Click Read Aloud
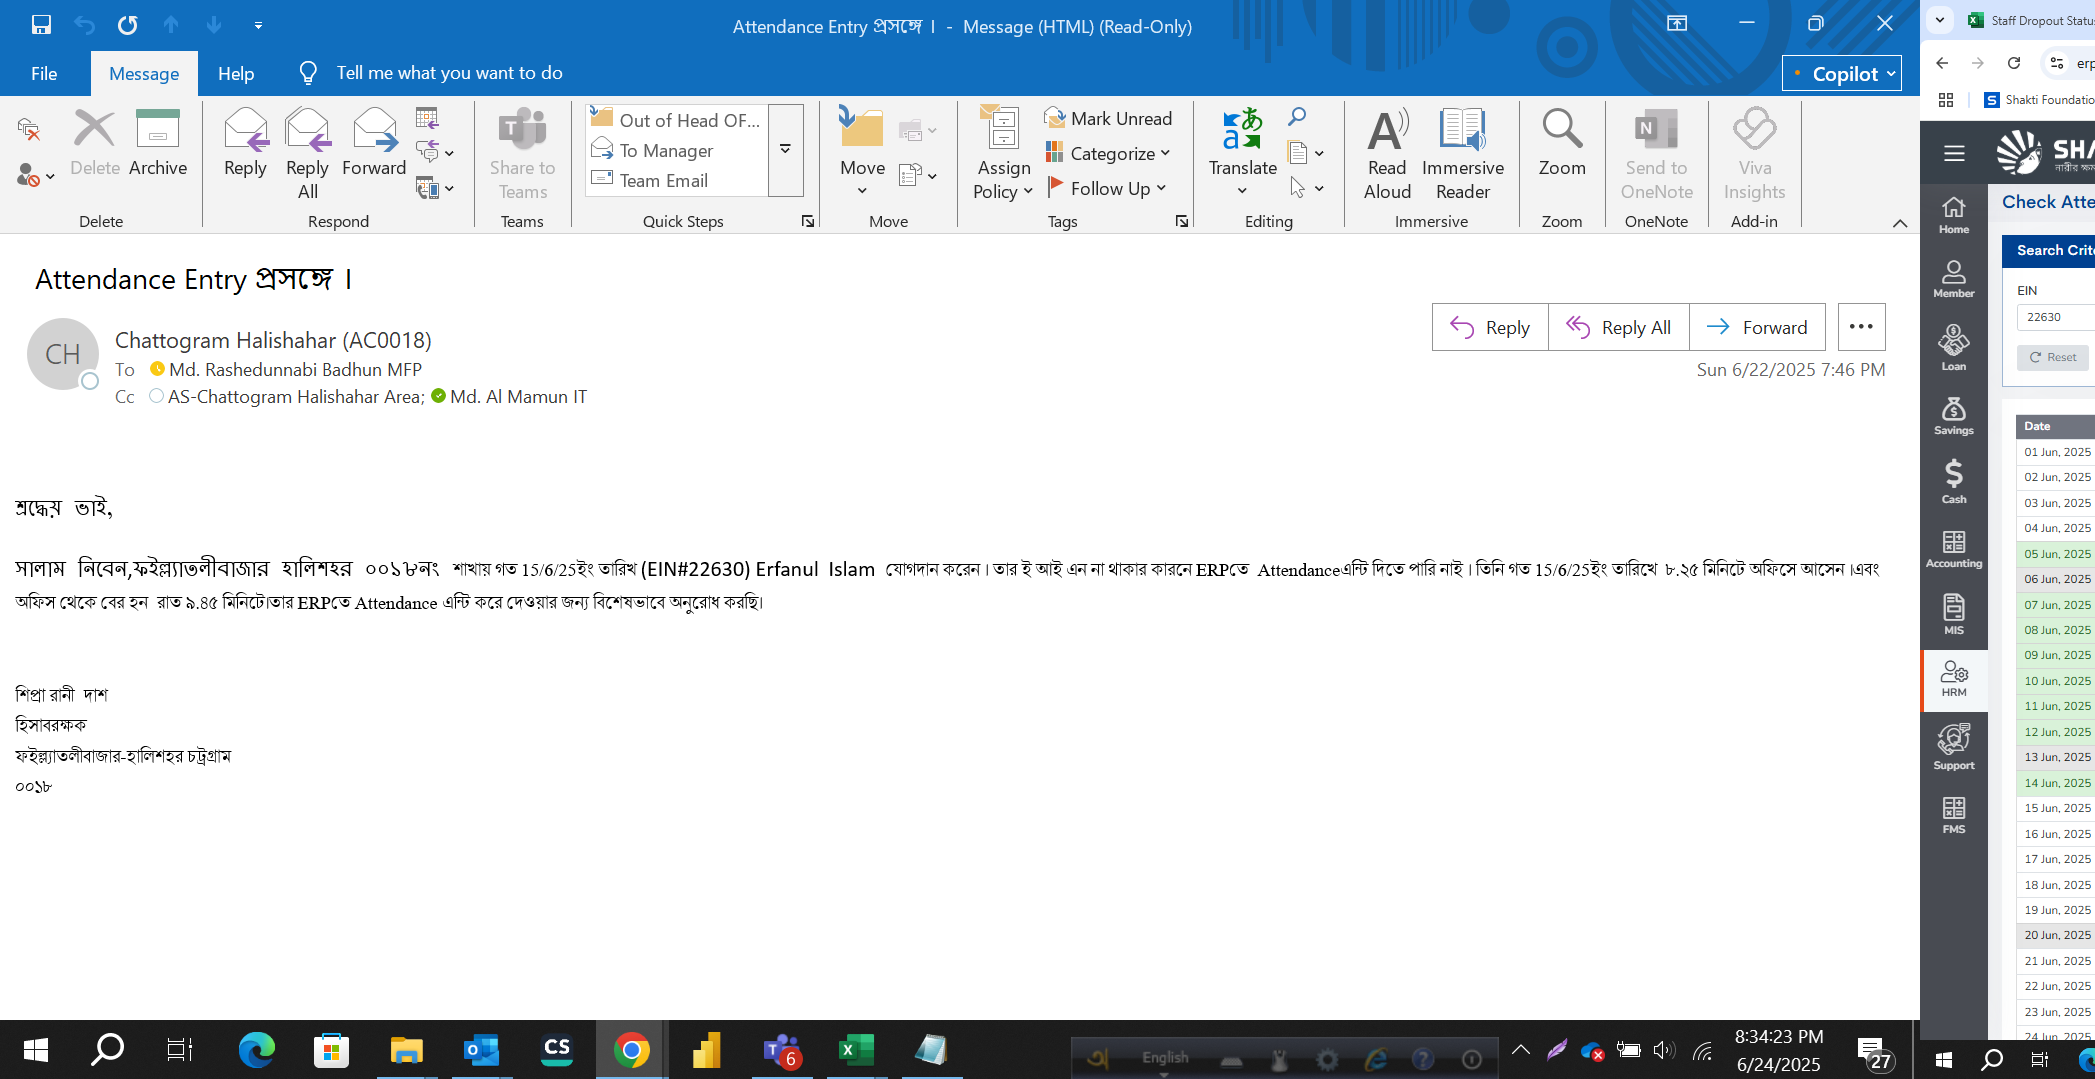Viewport: 2095px width, 1079px height. click(1387, 155)
